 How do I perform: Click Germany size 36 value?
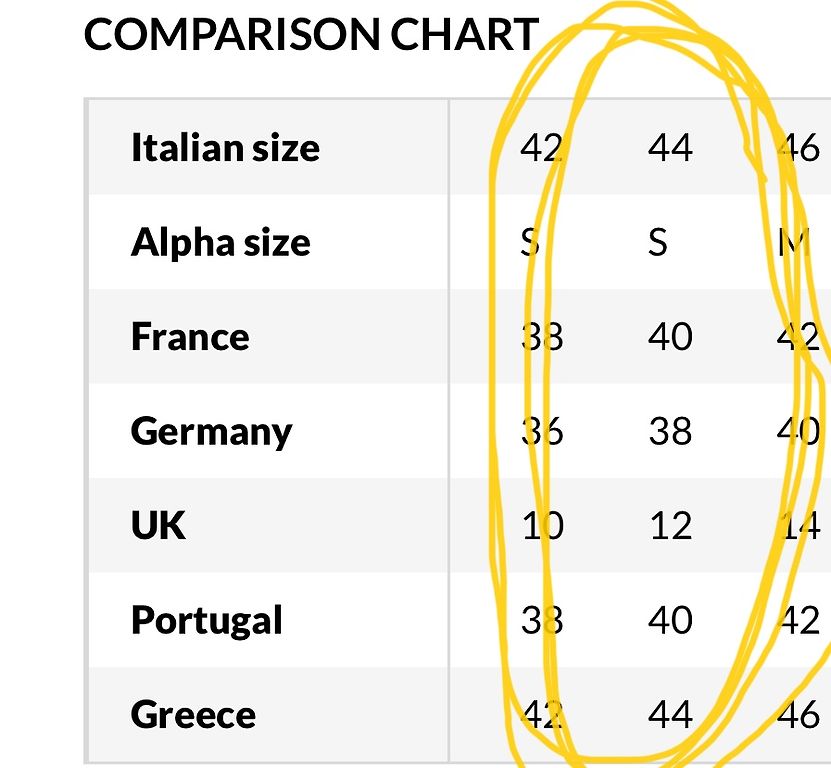coord(542,431)
